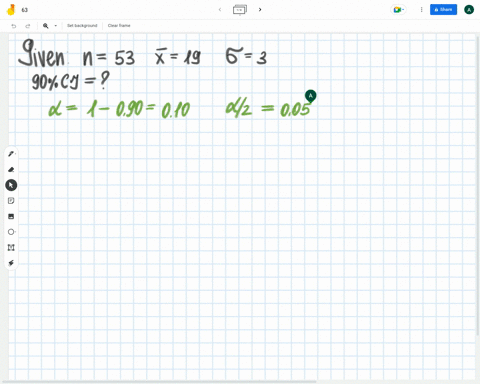Viewport: 480px width, 384px height.
Task: Click the blue Share button
Action: click(x=443, y=10)
